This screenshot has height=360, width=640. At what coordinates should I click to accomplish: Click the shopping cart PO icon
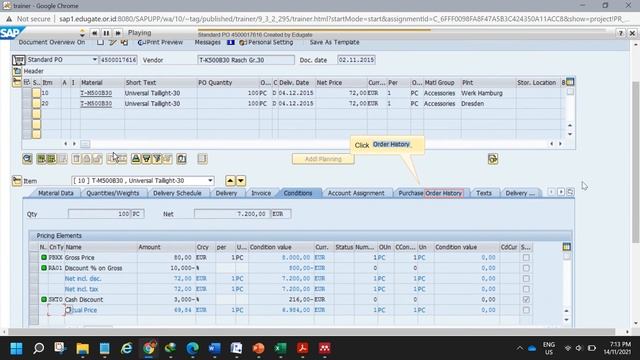click(x=18, y=60)
